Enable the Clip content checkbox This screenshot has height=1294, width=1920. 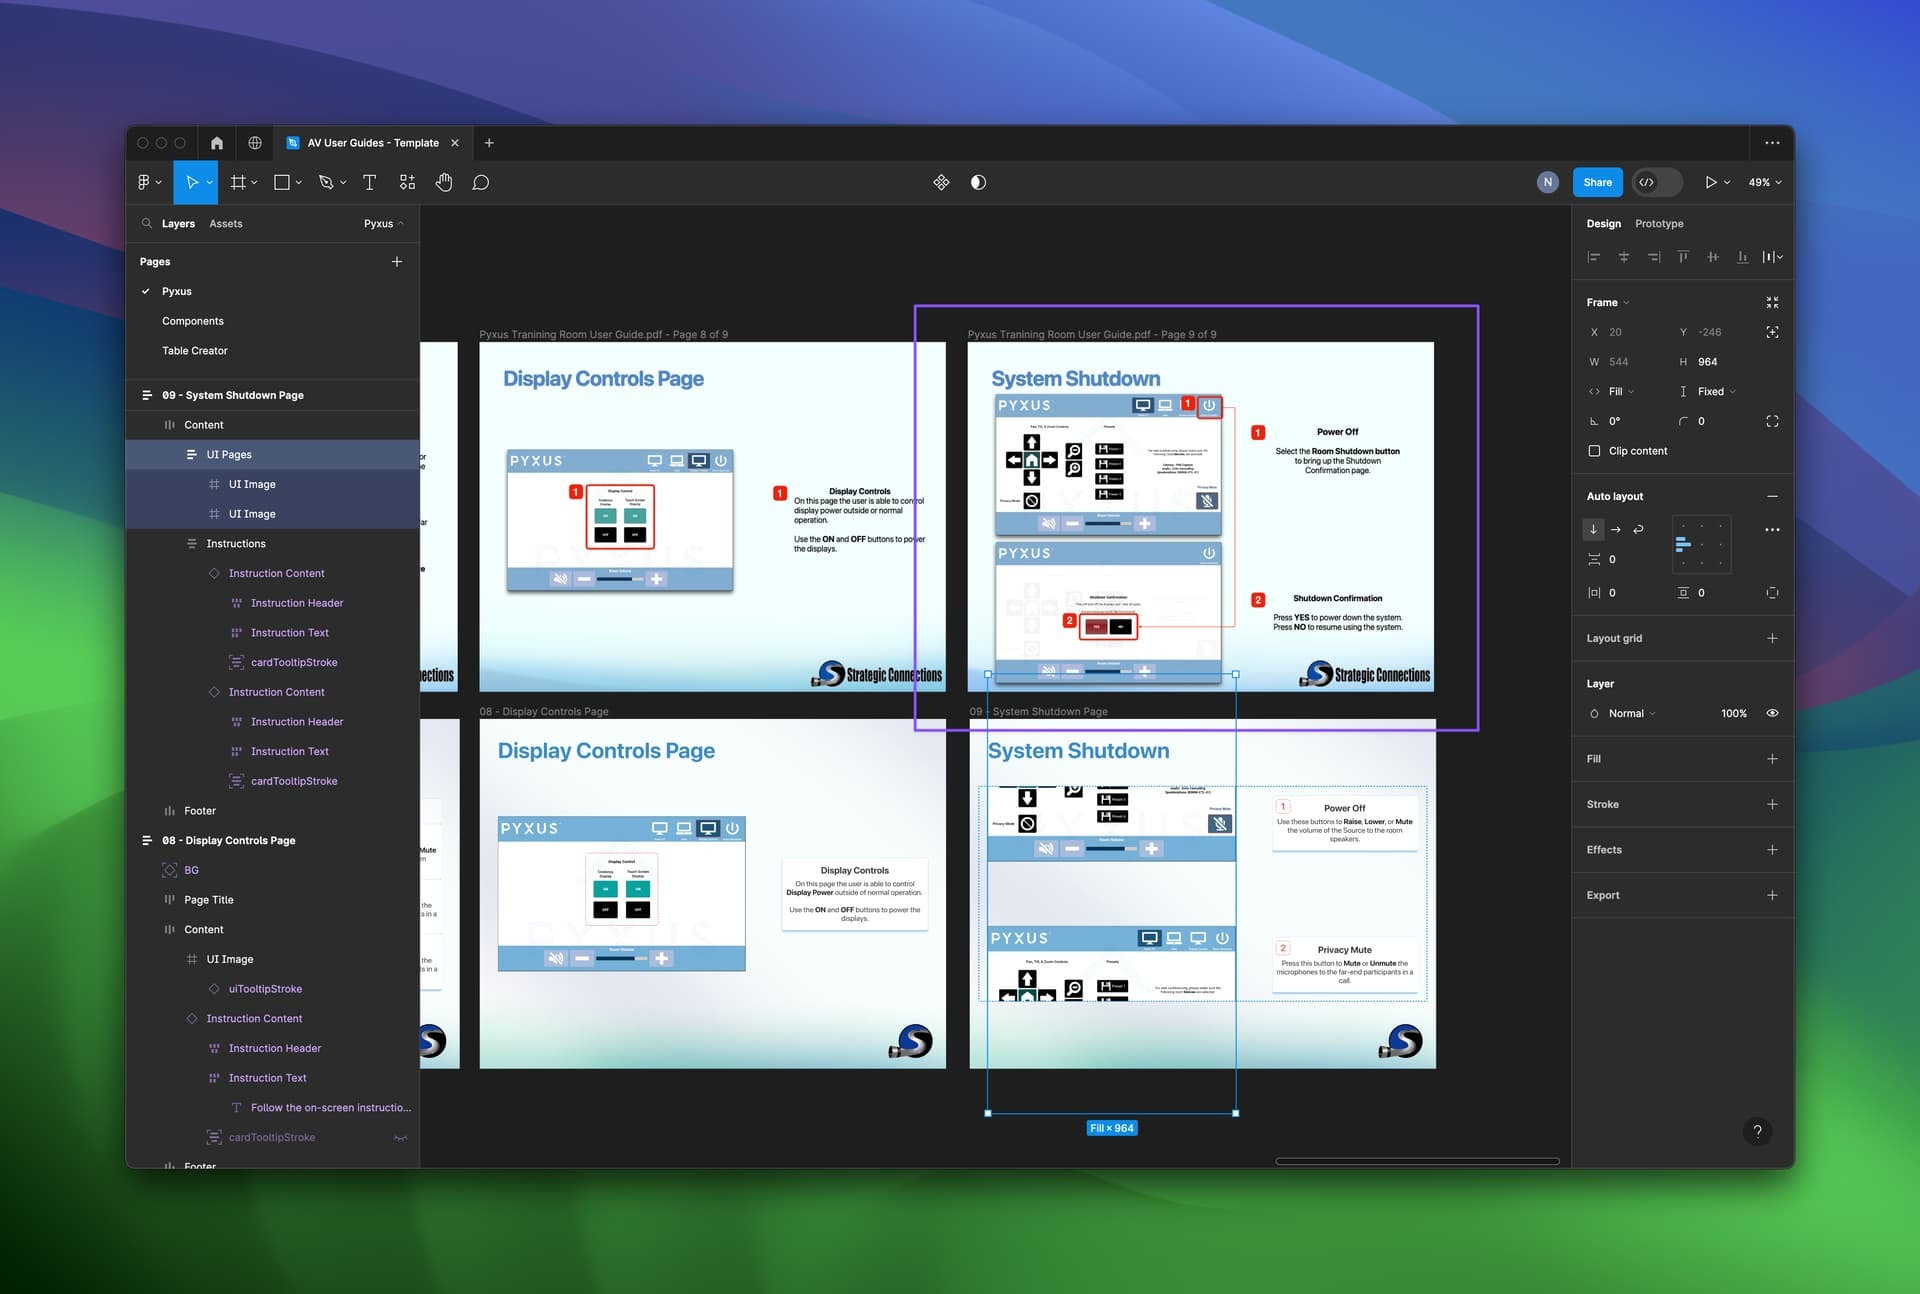pyautogui.click(x=1594, y=451)
